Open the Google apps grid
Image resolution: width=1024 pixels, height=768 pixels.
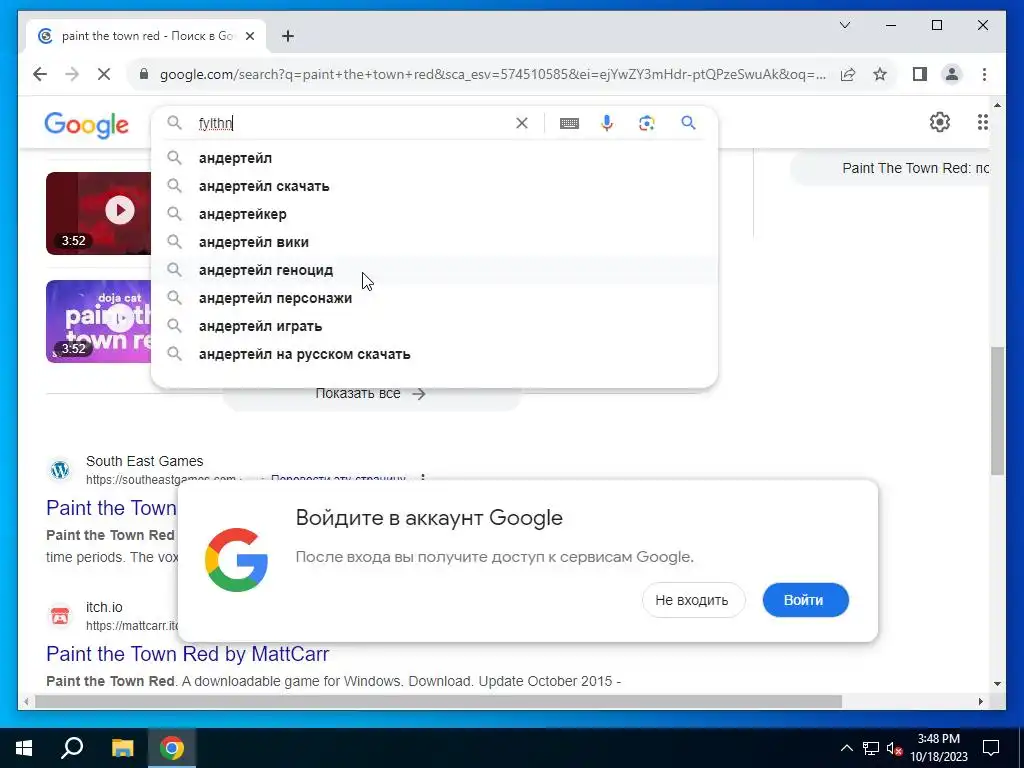click(982, 122)
